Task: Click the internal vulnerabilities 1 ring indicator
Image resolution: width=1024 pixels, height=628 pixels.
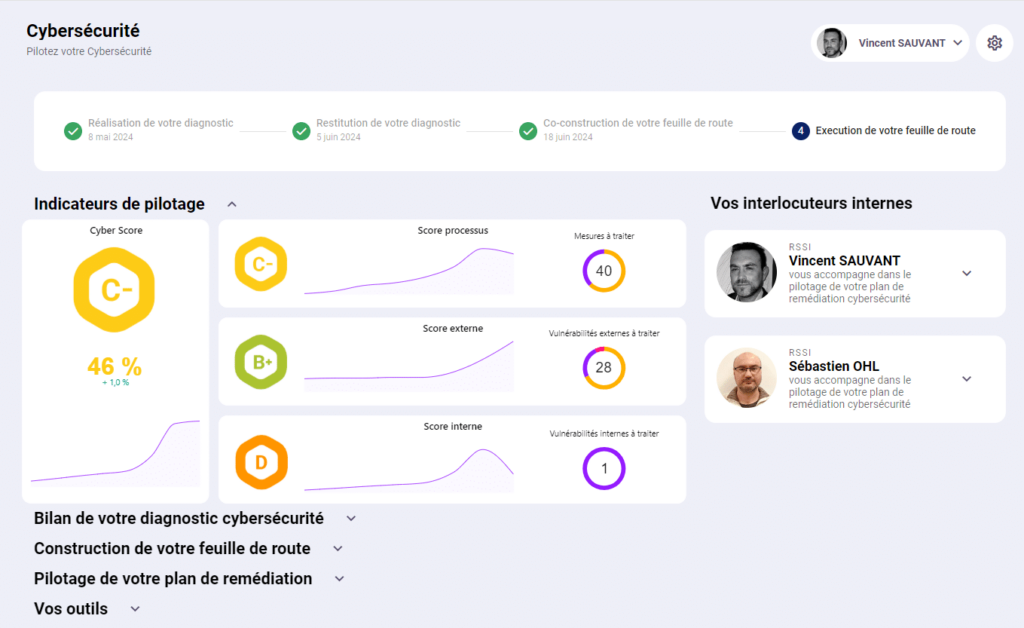Action: coord(604,468)
